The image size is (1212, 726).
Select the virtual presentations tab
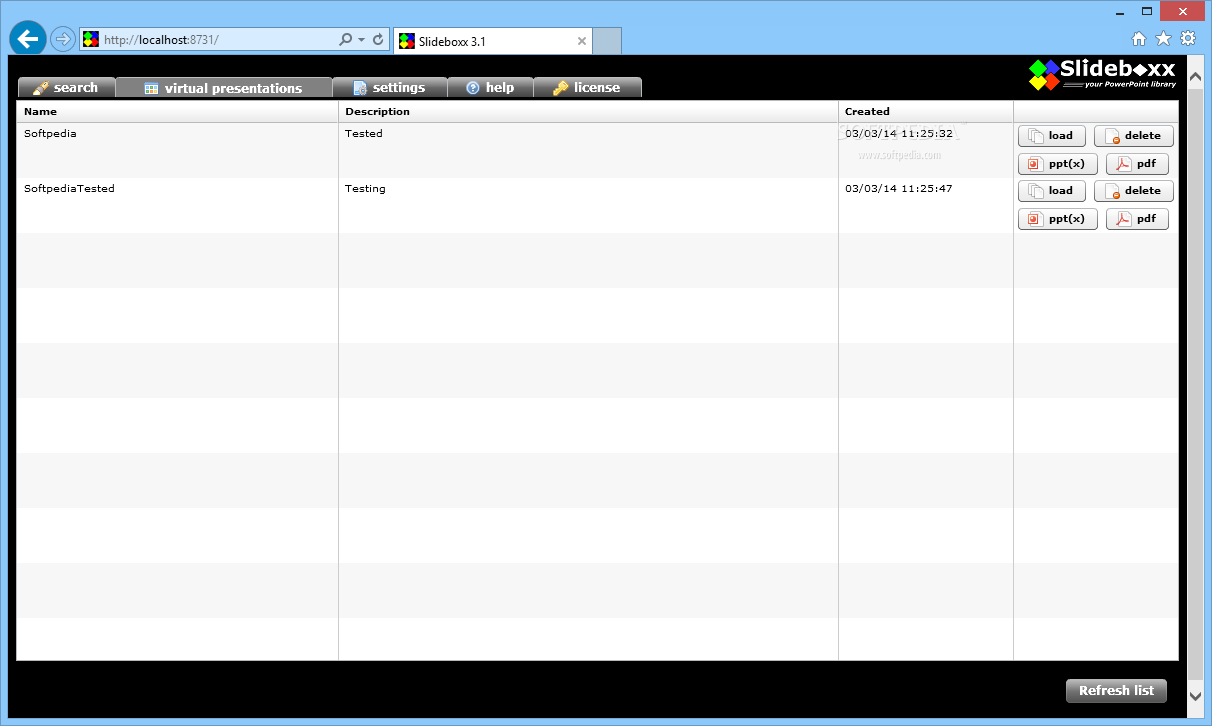coord(224,88)
